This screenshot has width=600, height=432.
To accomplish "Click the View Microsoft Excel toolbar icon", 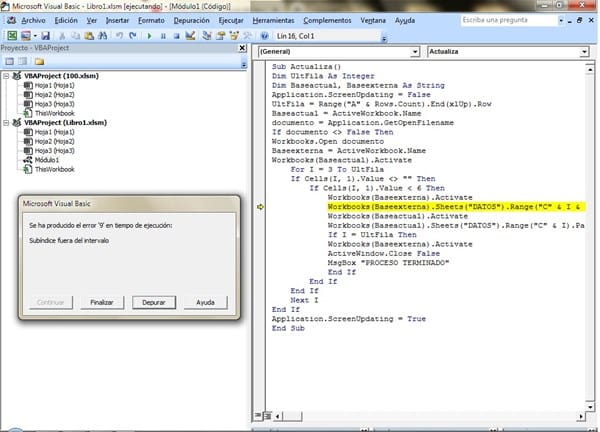I will click(11, 36).
